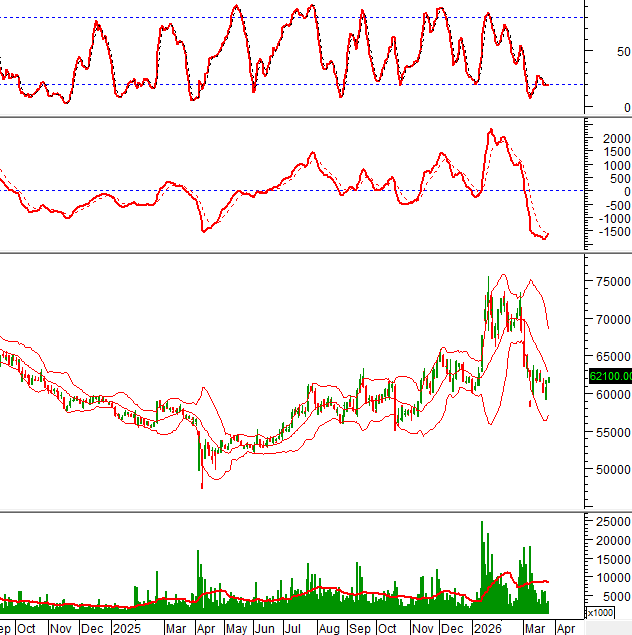Viewport: 632px width, 635px height.
Task: Click the 75000 price axis label
Action: coord(608,283)
